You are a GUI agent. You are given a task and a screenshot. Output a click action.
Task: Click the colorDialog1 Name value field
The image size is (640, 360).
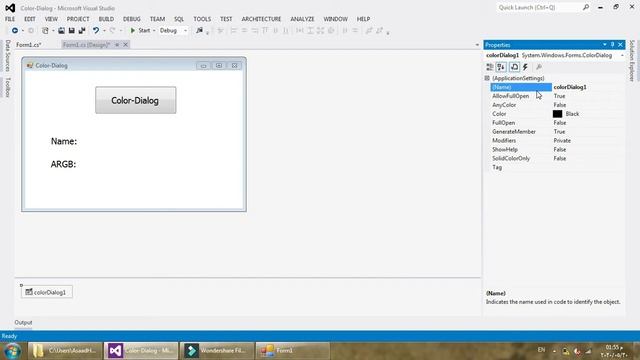click(x=588, y=87)
